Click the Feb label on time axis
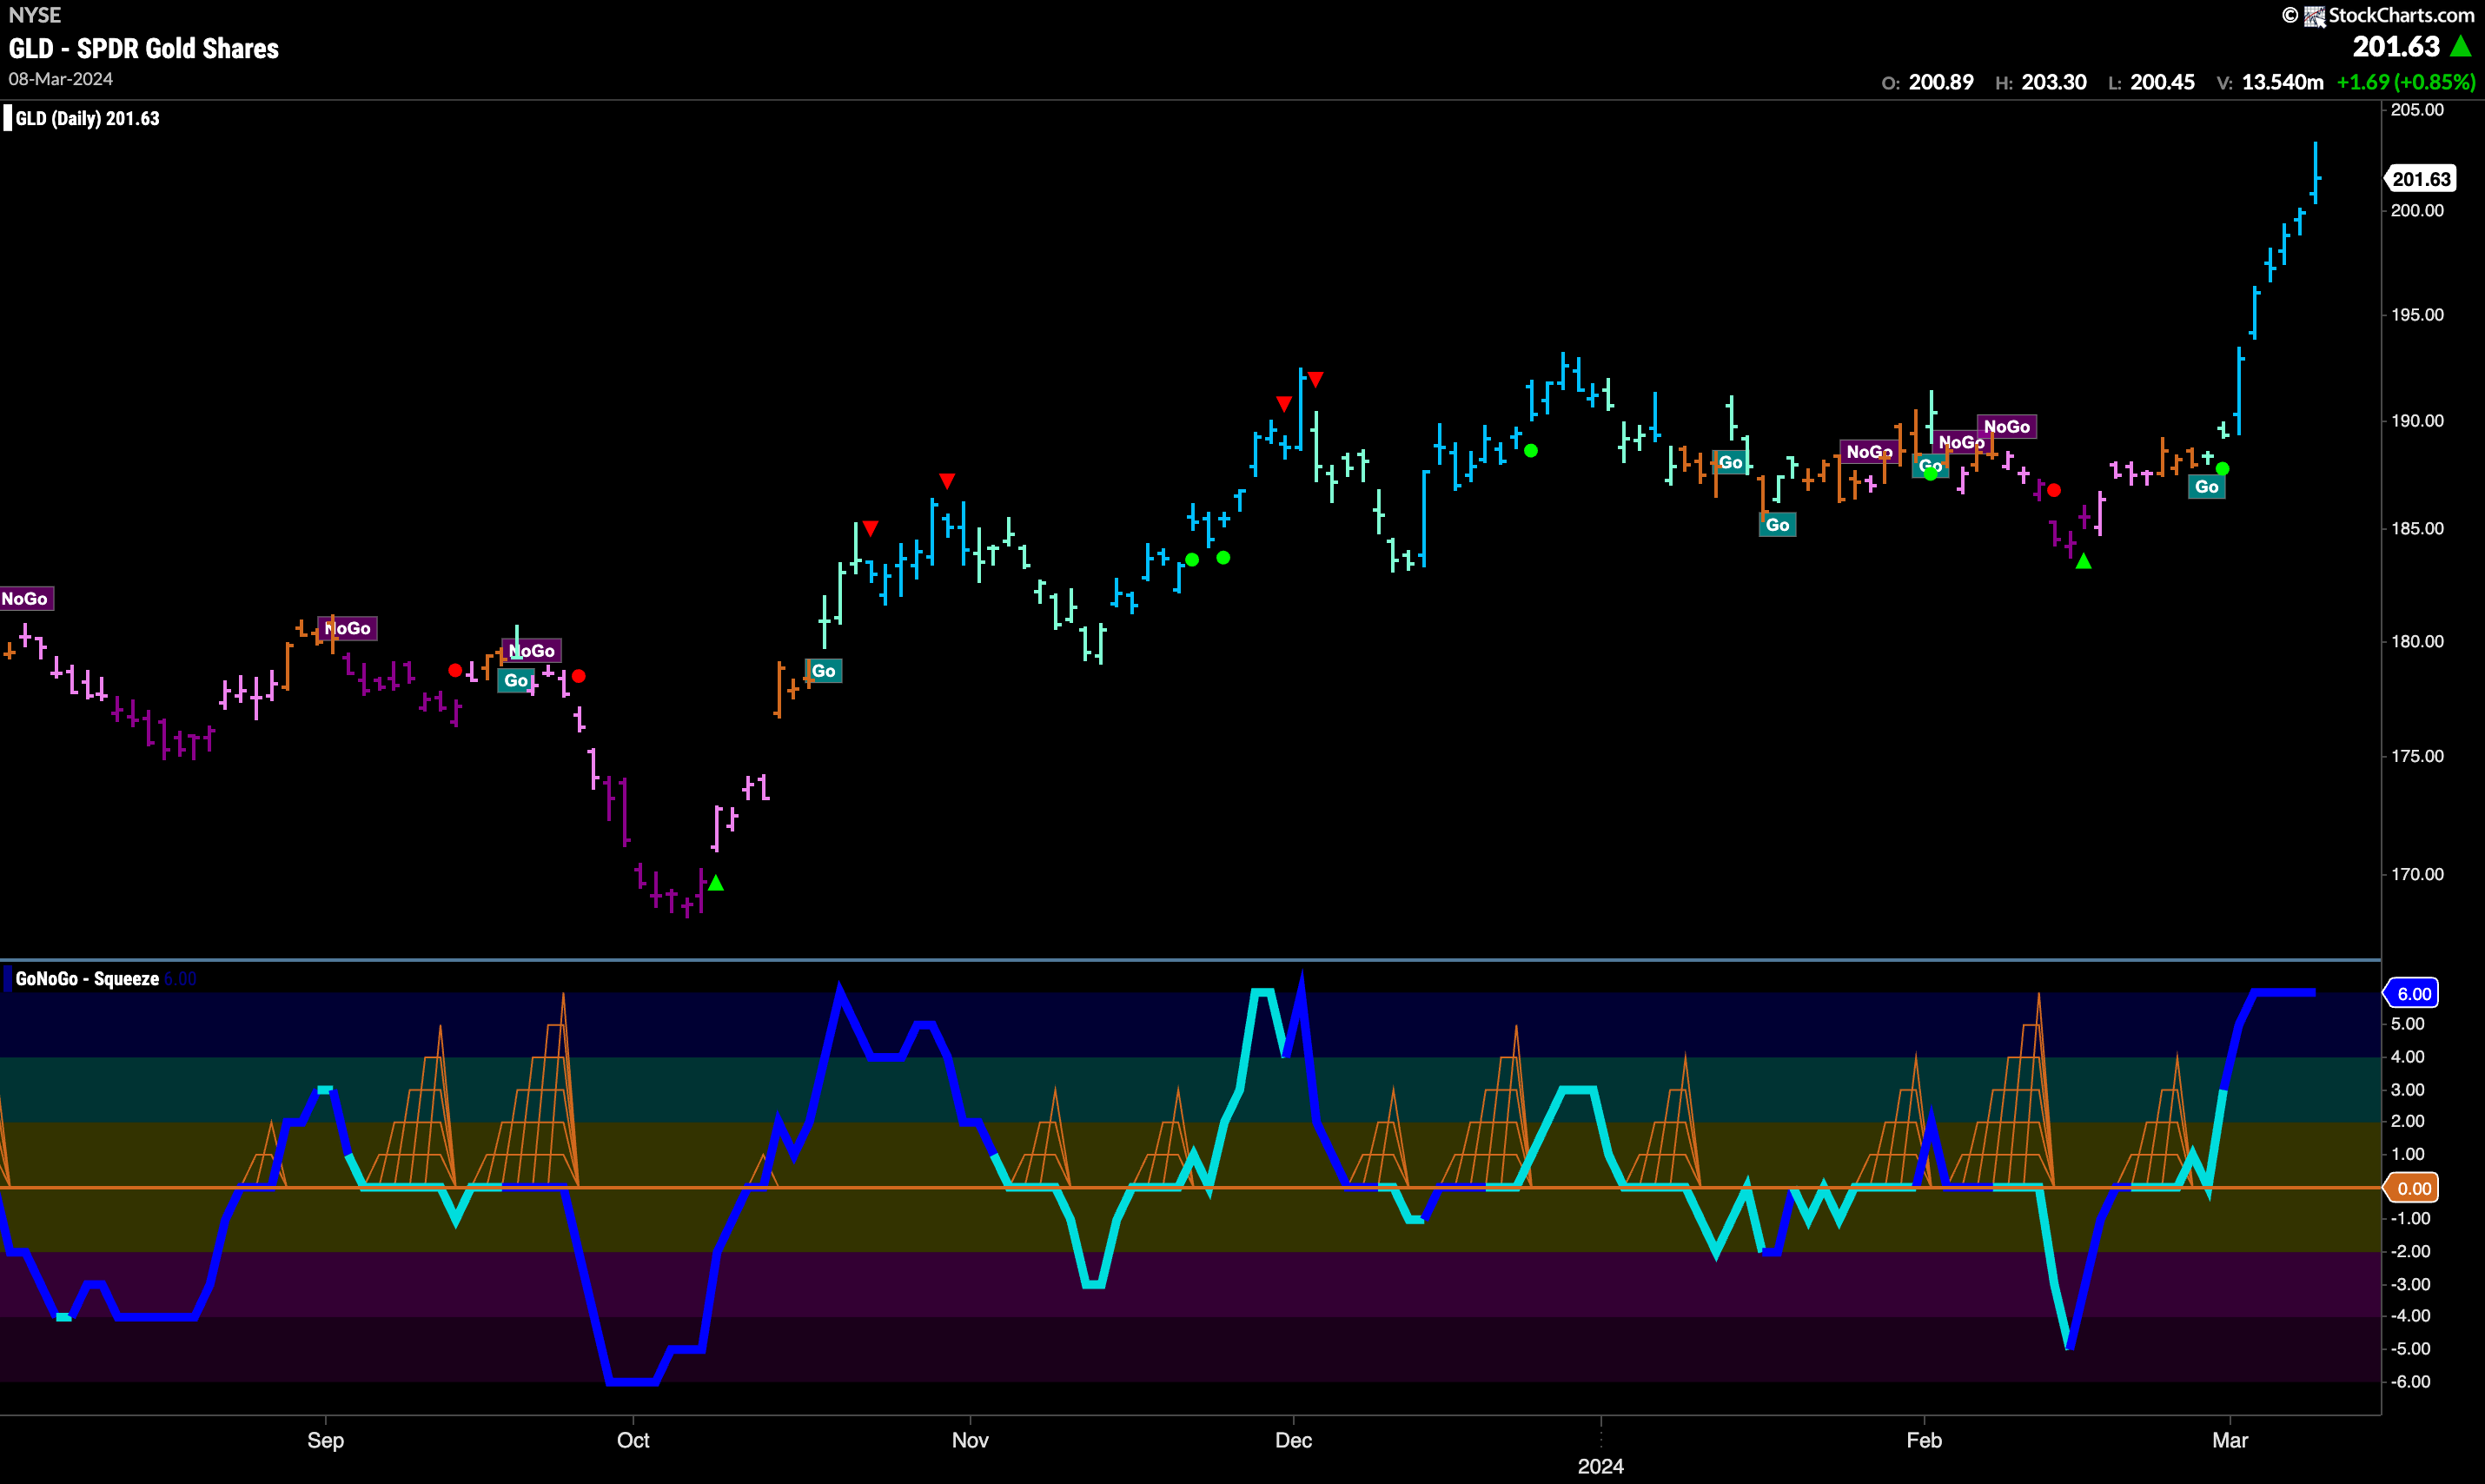 [1924, 1440]
